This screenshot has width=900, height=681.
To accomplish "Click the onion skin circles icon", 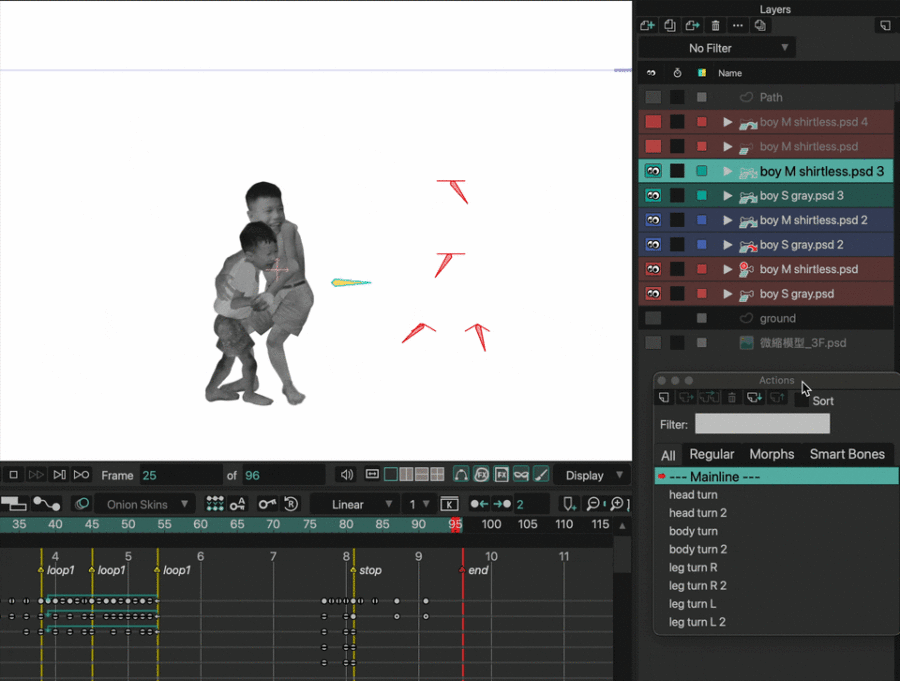I will (x=82, y=504).
